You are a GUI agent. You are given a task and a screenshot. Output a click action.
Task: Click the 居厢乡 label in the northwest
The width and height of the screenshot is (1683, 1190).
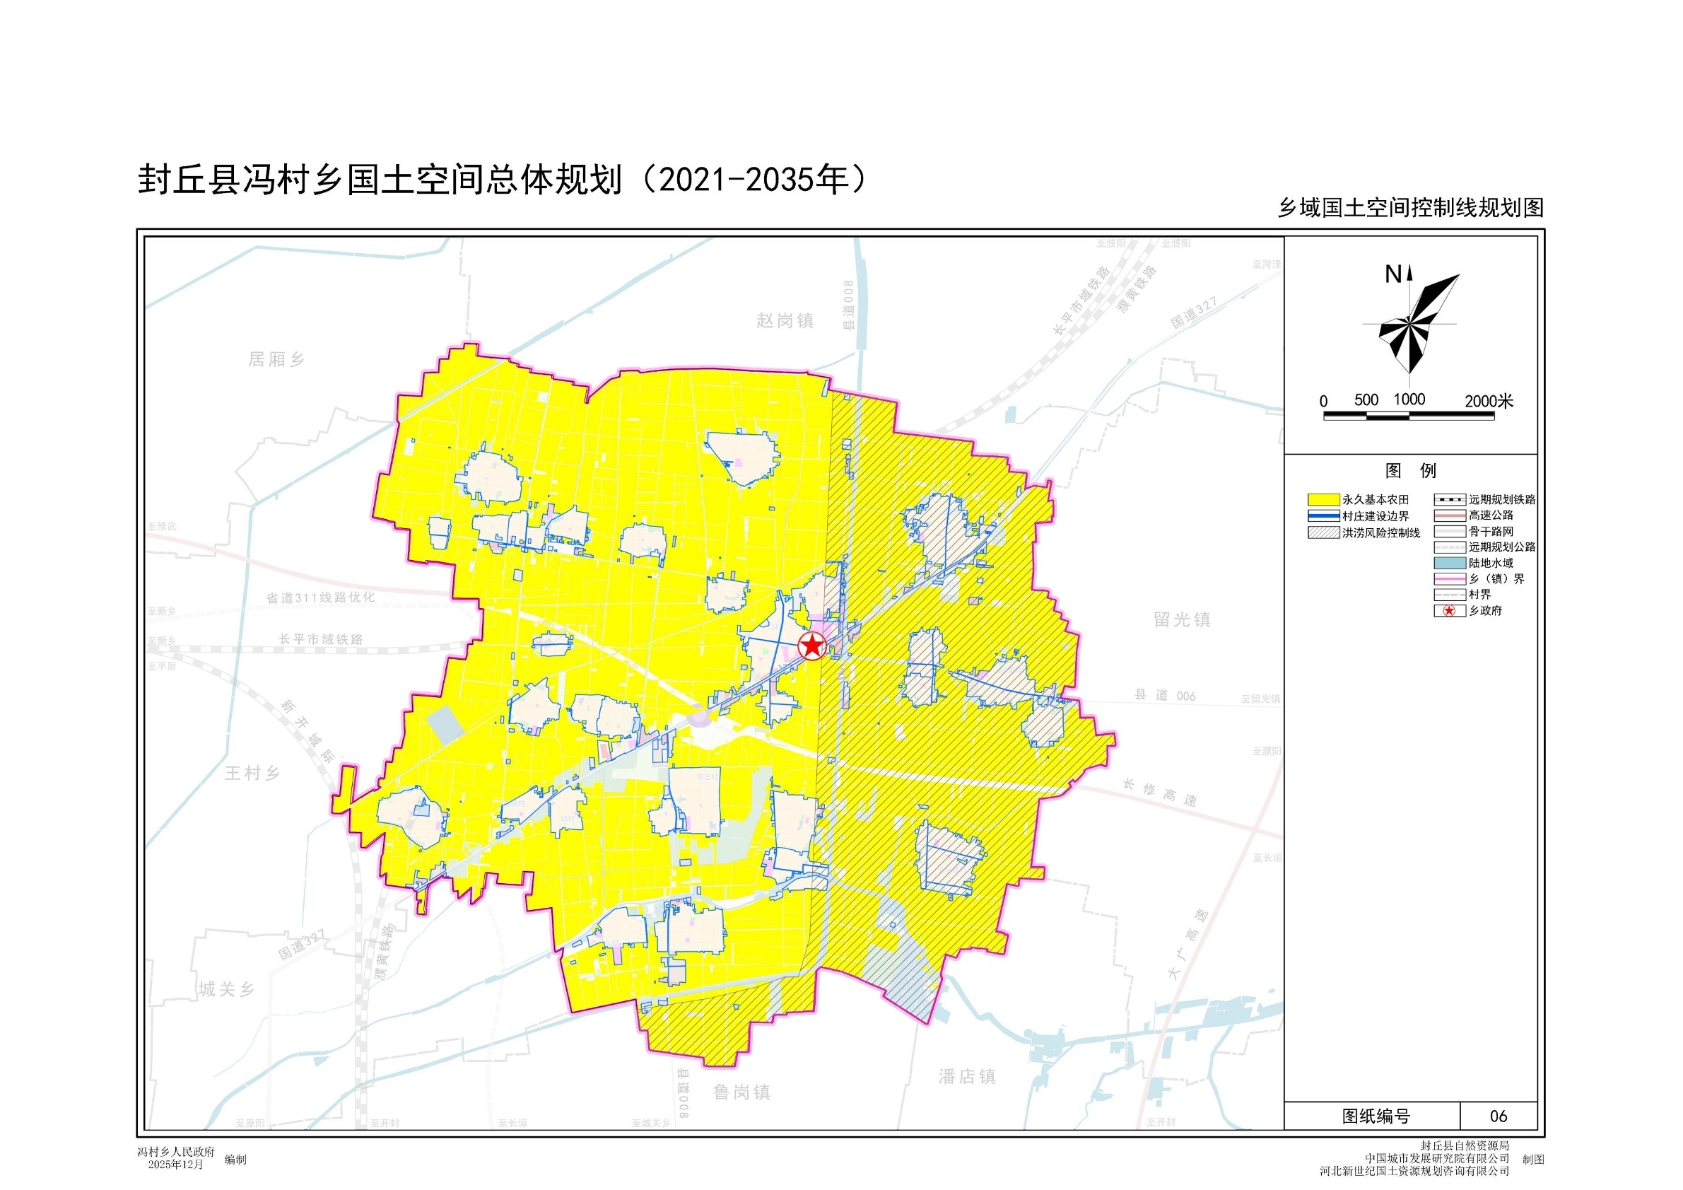click(x=276, y=359)
